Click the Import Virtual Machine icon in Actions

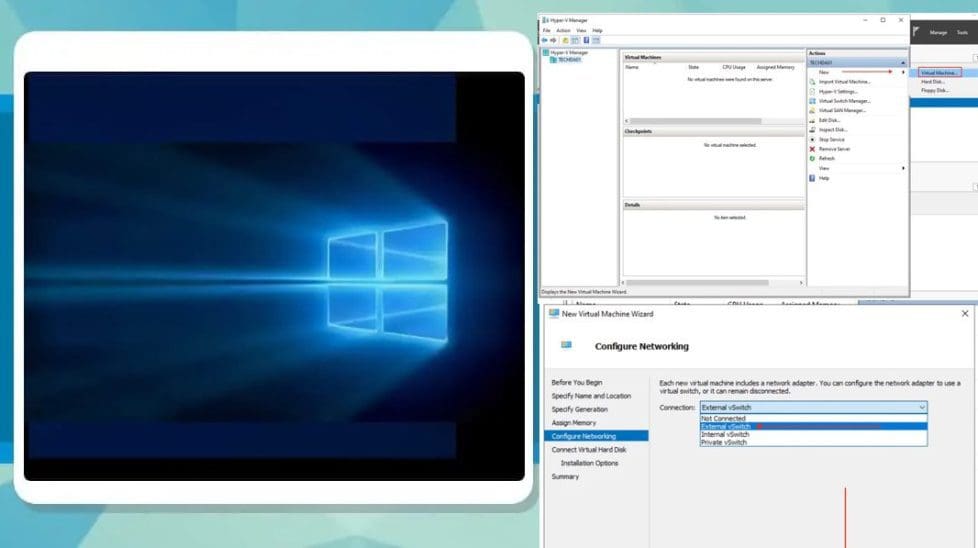(x=812, y=82)
